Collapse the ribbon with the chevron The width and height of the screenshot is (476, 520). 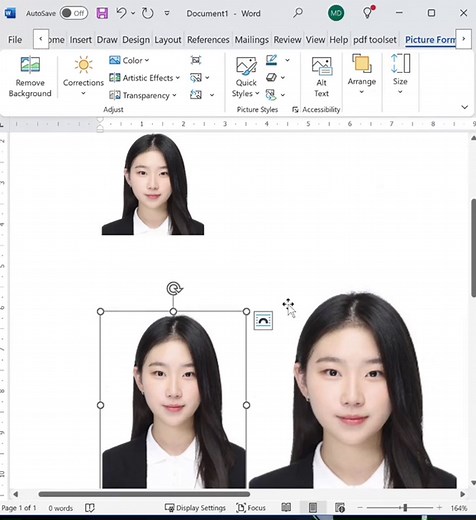[x=465, y=107]
